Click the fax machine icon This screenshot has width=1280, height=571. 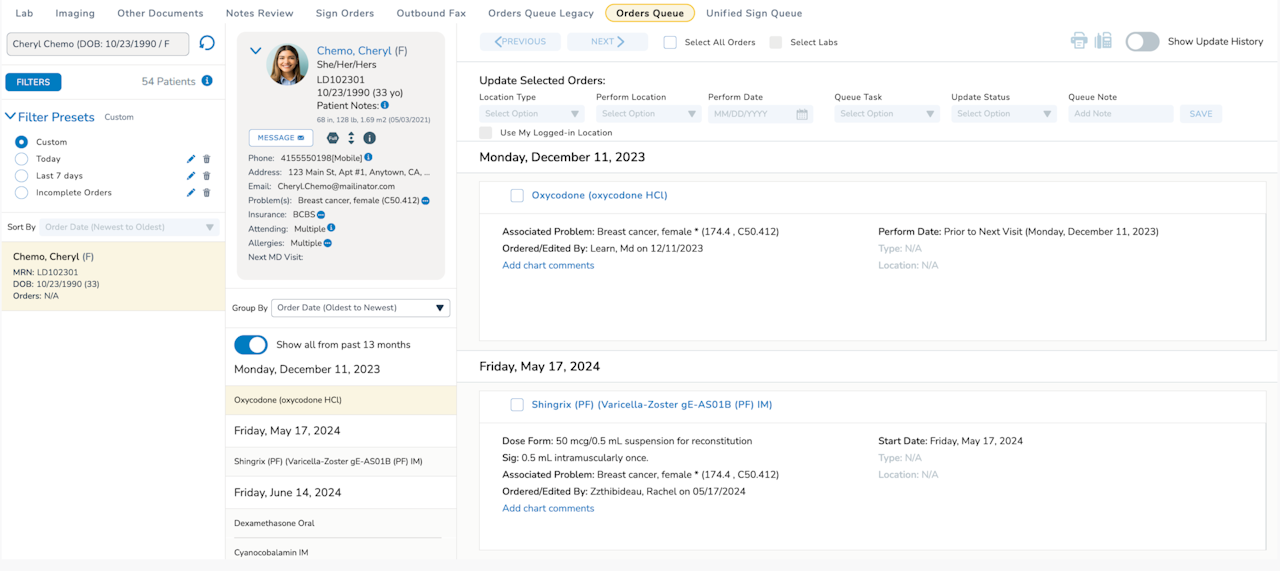[x=1103, y=41]
